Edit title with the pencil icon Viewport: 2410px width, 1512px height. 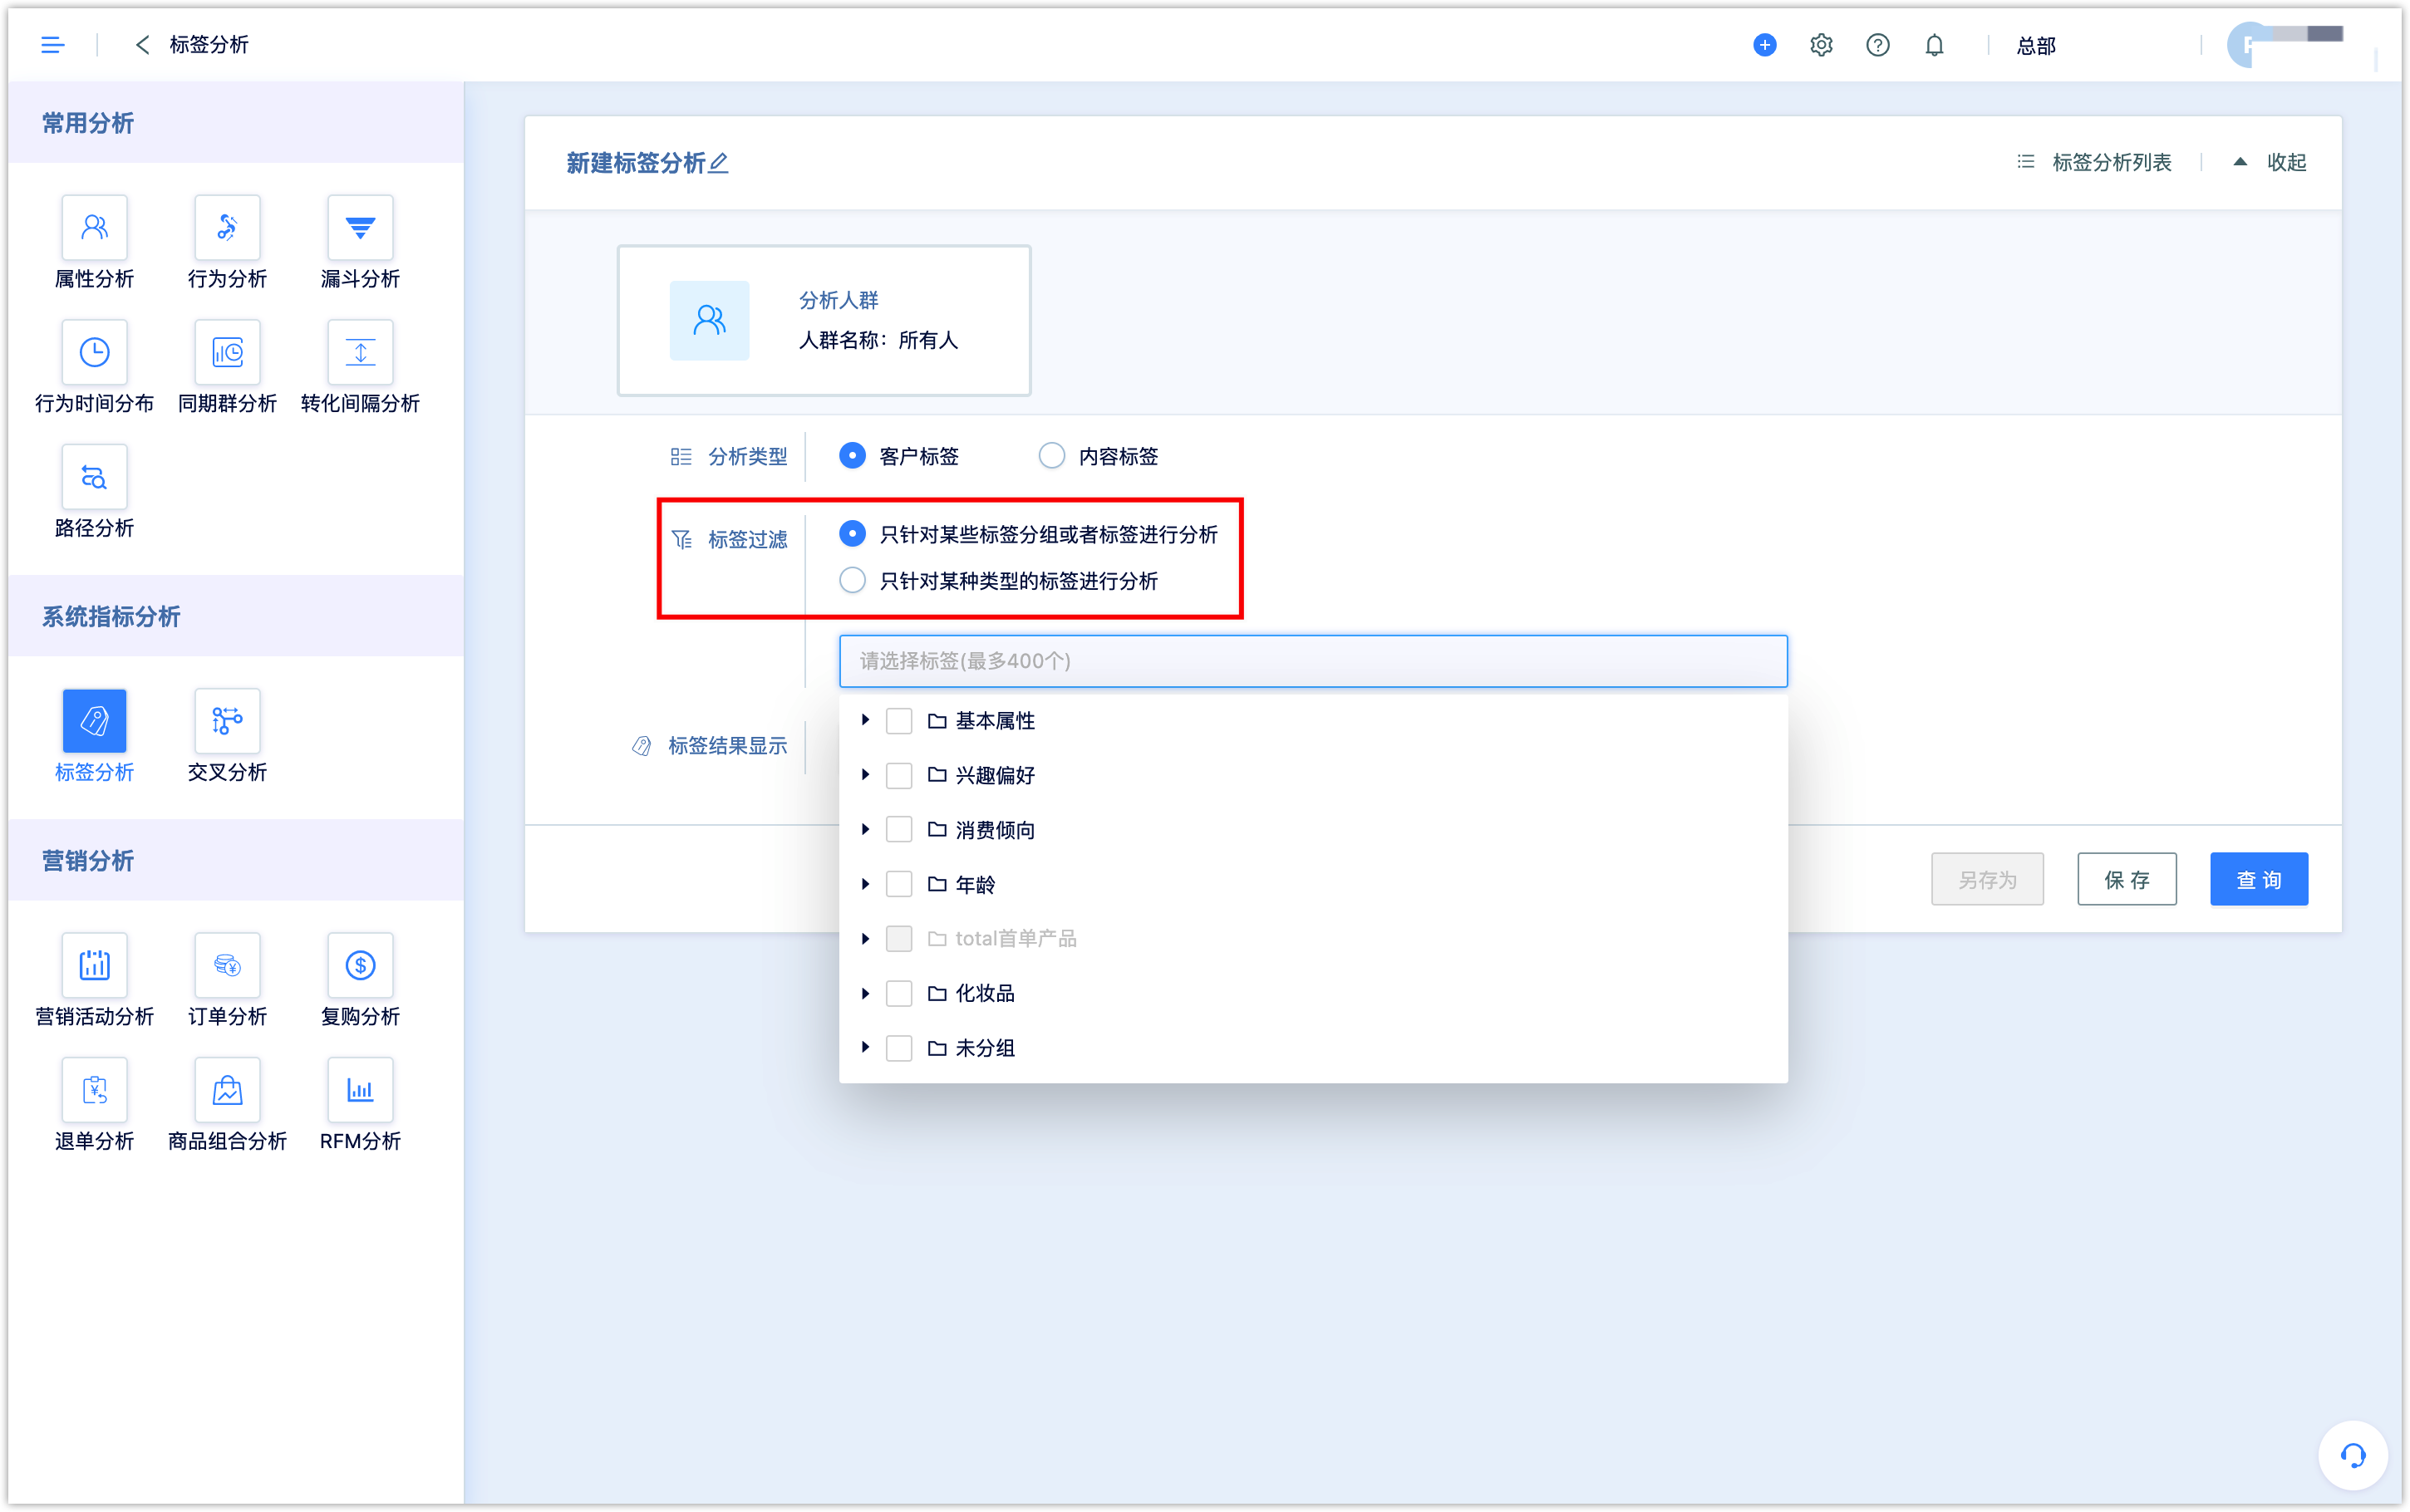pyautogui.click(x=719, y=162)
